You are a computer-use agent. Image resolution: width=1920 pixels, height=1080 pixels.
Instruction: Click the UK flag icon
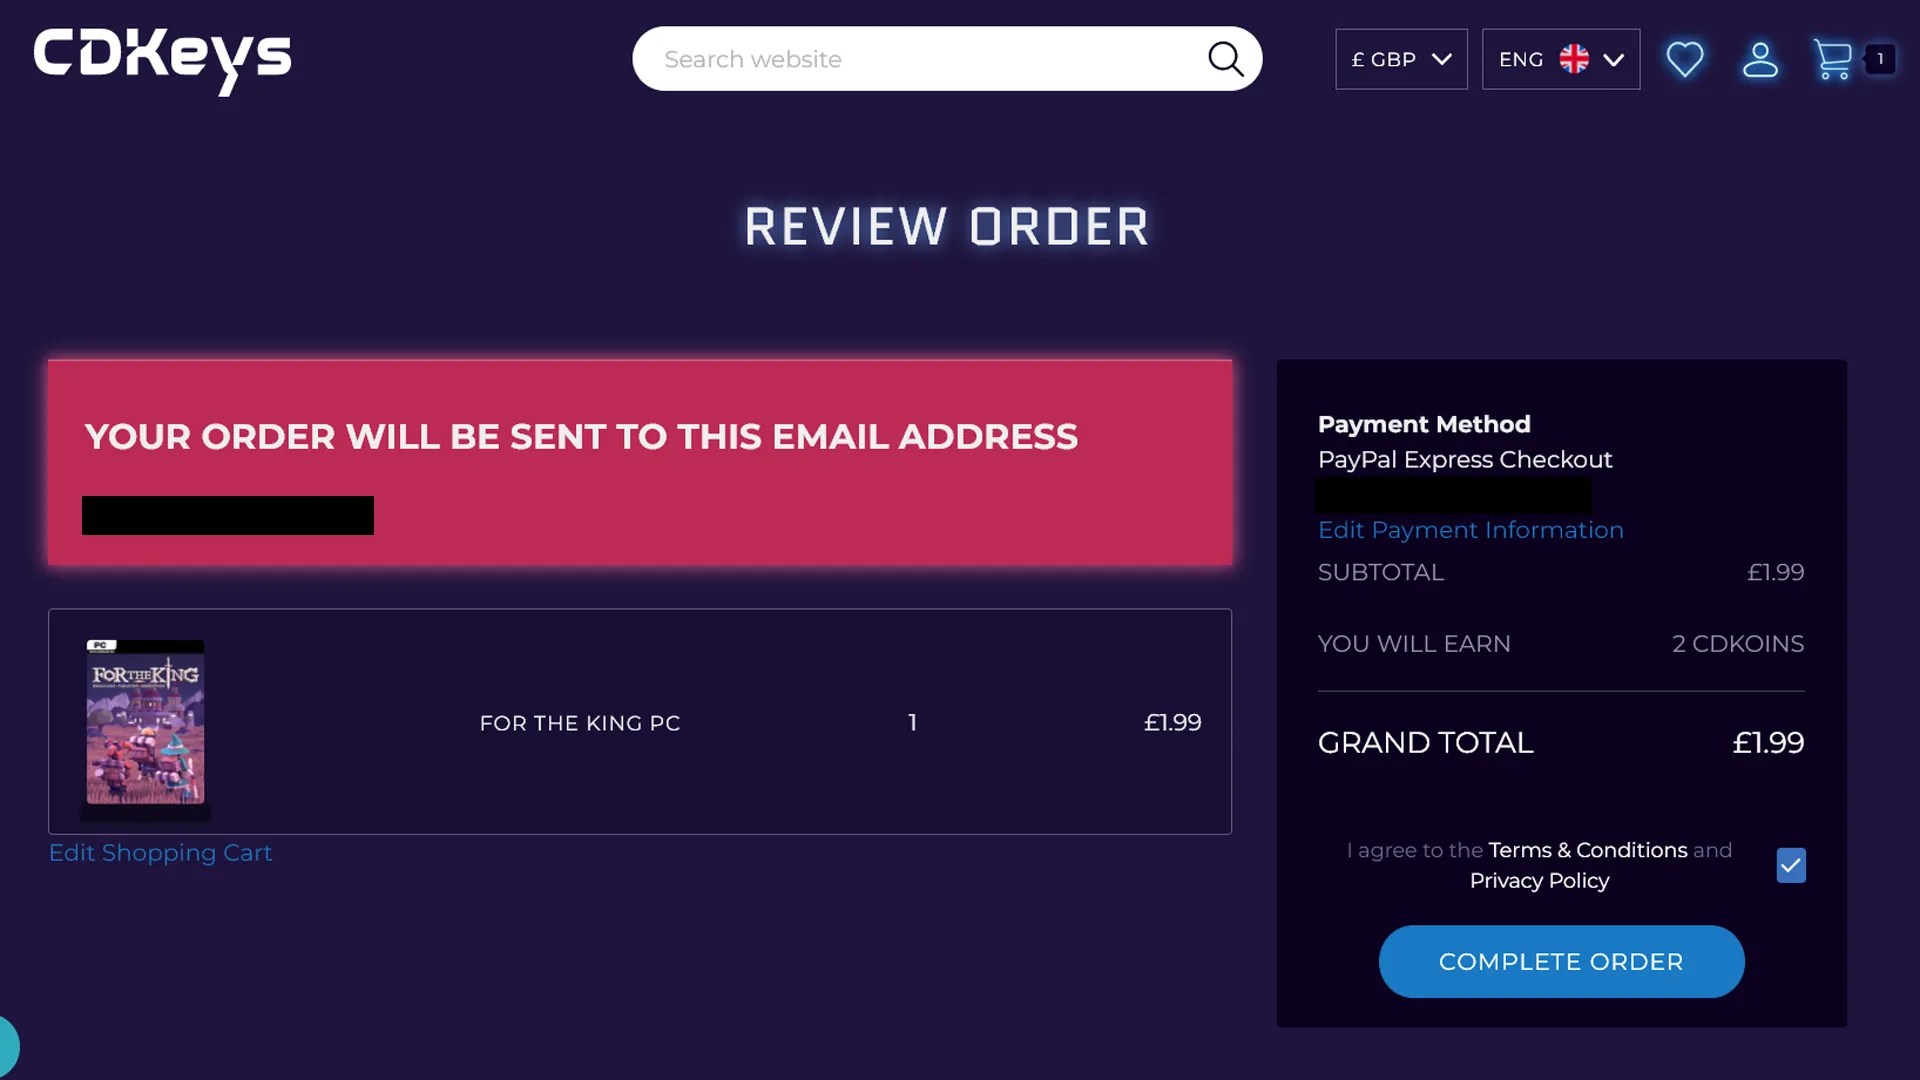pyautogui.click(x=1574, y=59)
